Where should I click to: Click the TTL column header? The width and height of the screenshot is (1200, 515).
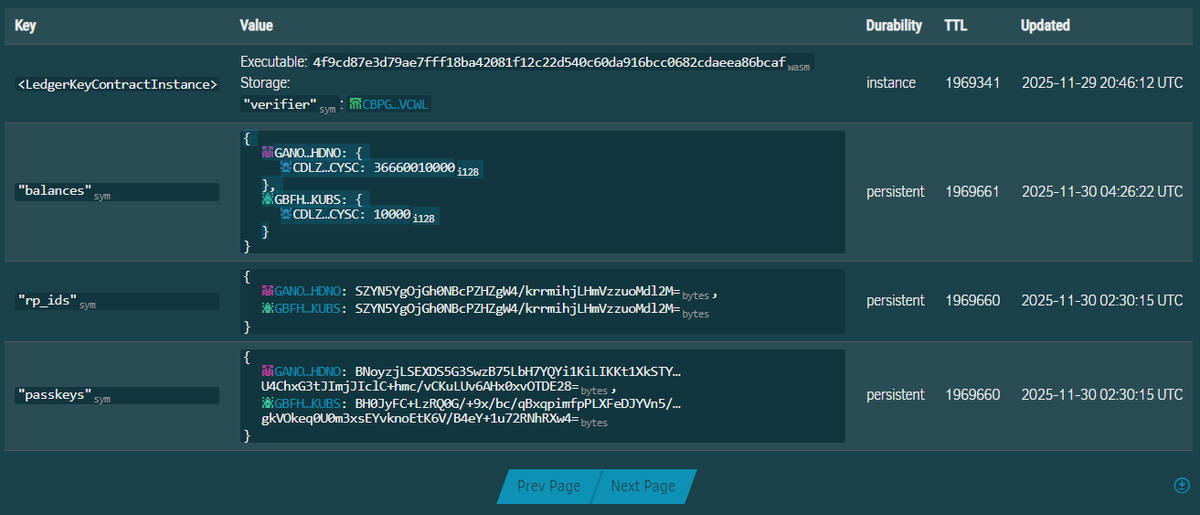point(955,25)
